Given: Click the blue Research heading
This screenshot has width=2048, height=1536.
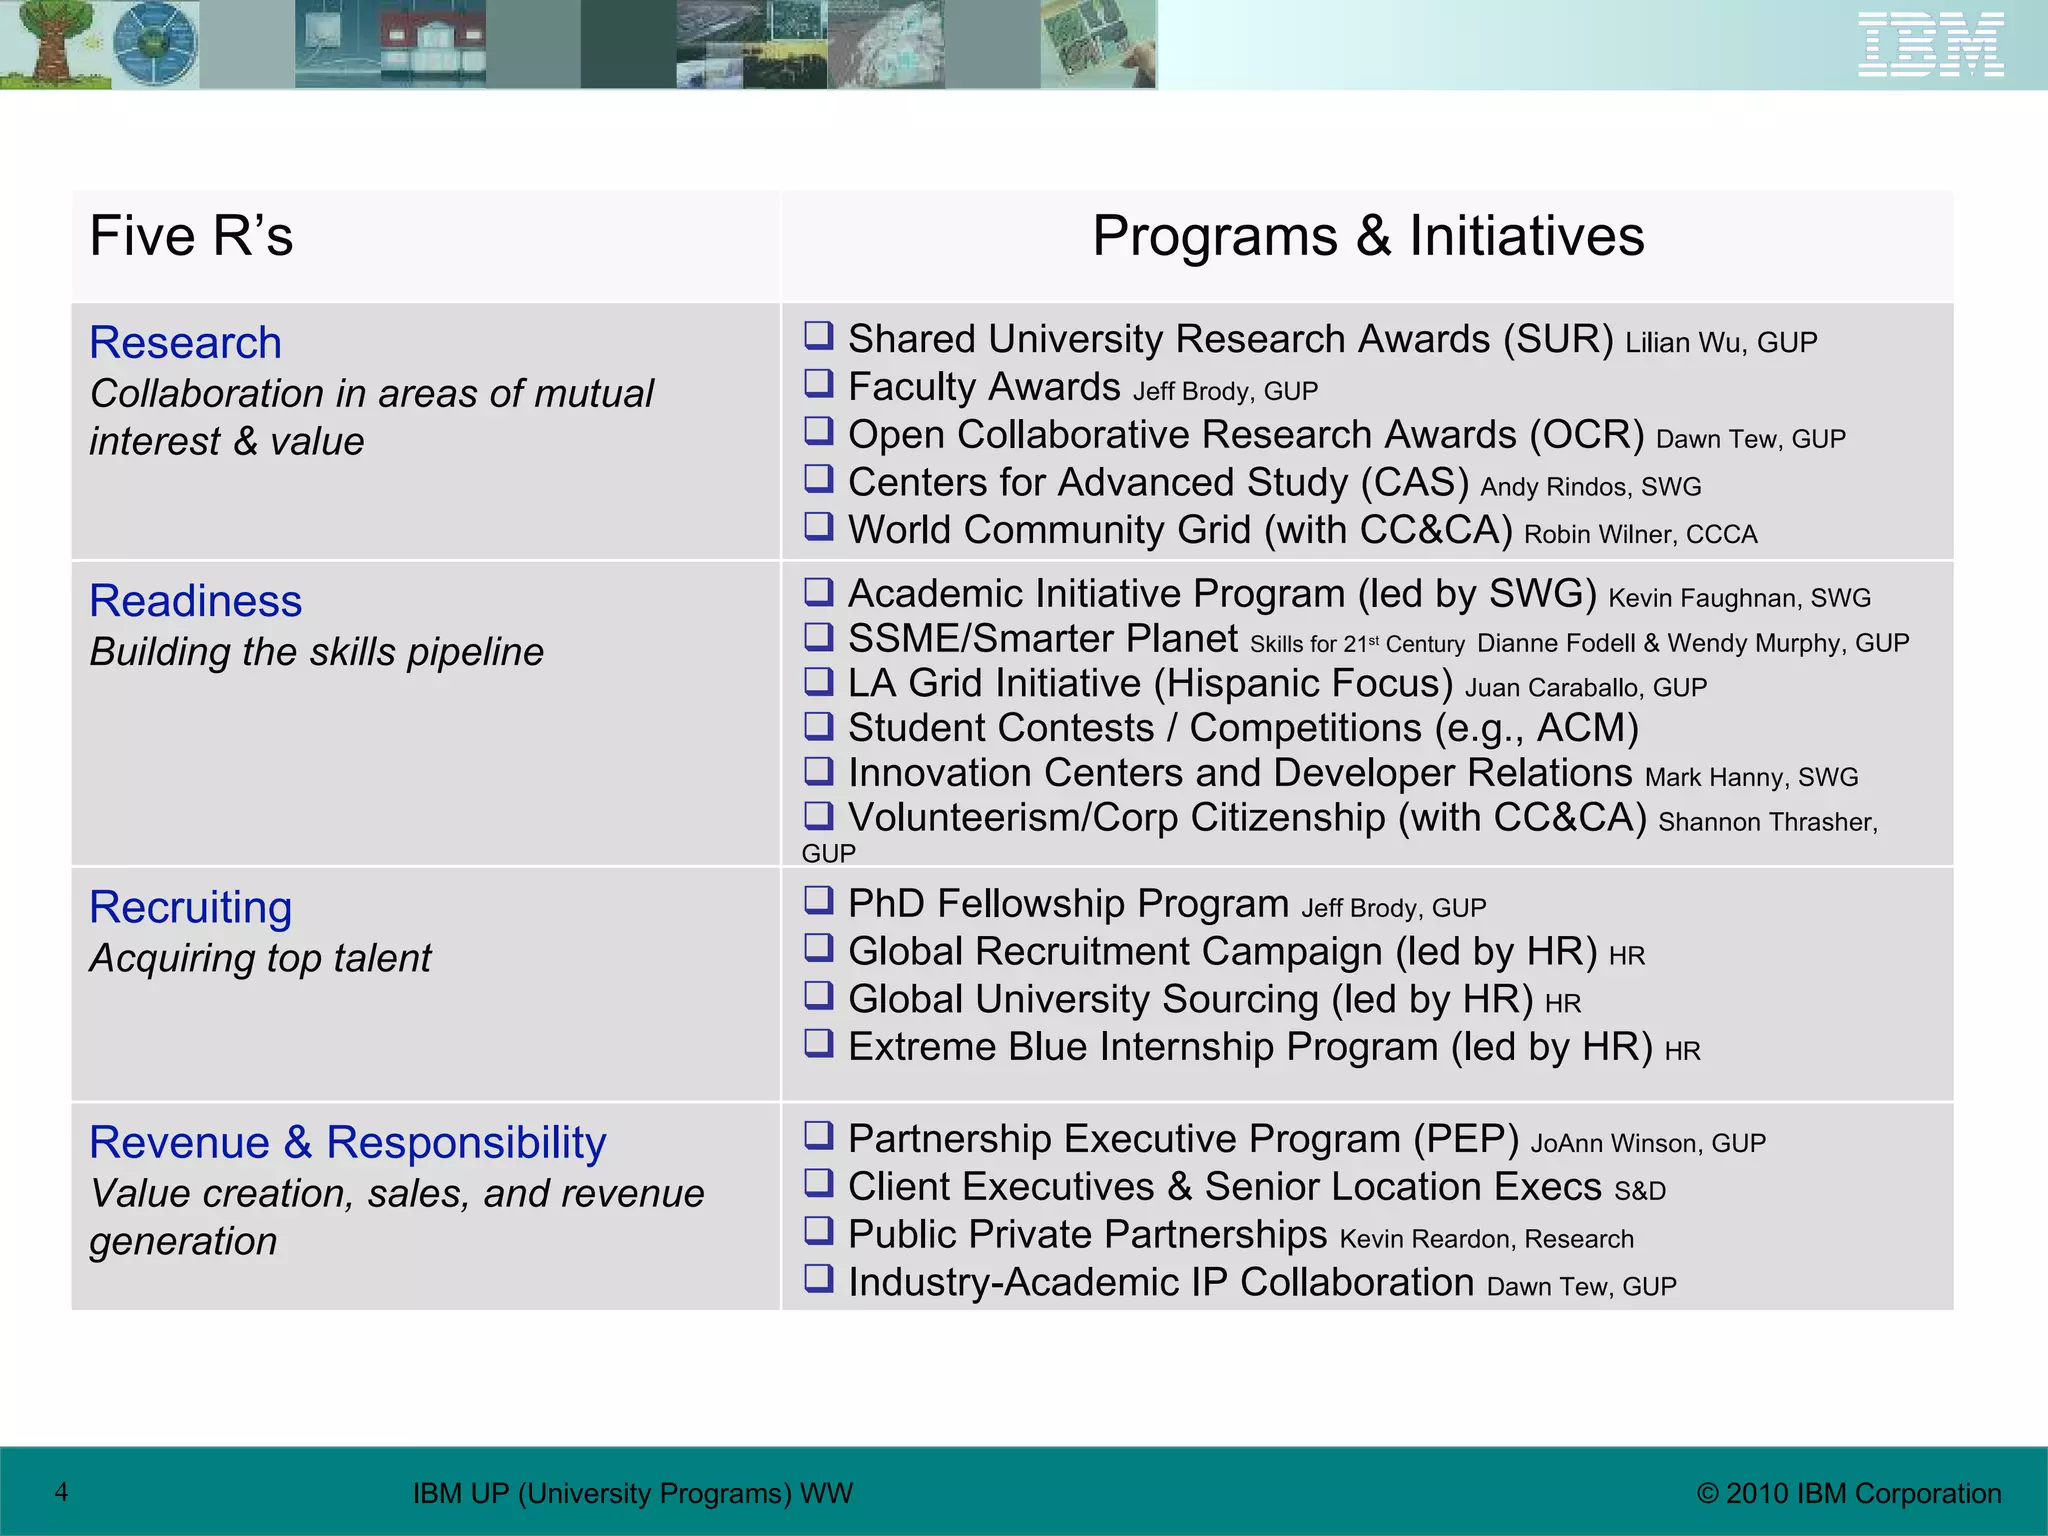Looking at the screenshot, I should pos(185,343).
